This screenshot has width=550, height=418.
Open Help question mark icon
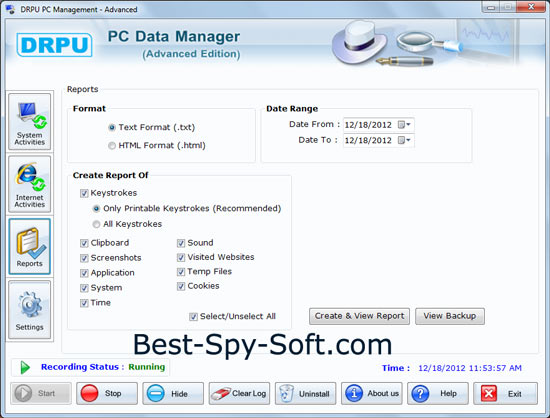[420, 393]
